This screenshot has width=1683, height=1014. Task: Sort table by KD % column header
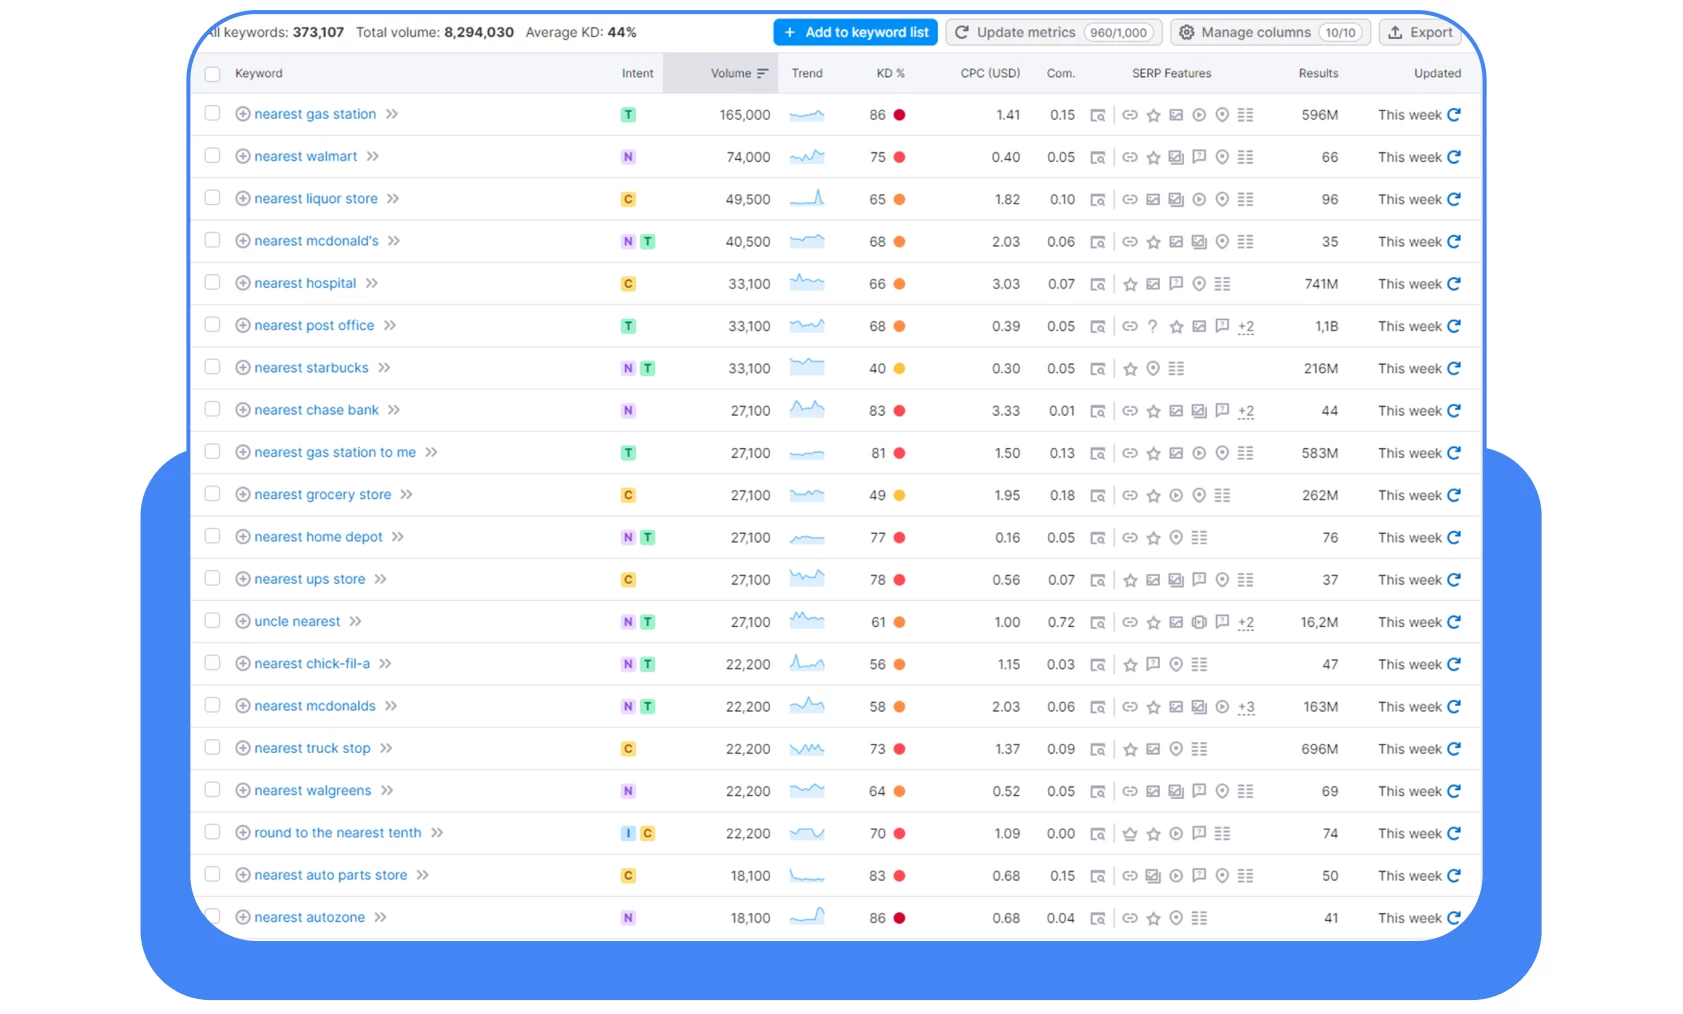(x=890, y=73)
